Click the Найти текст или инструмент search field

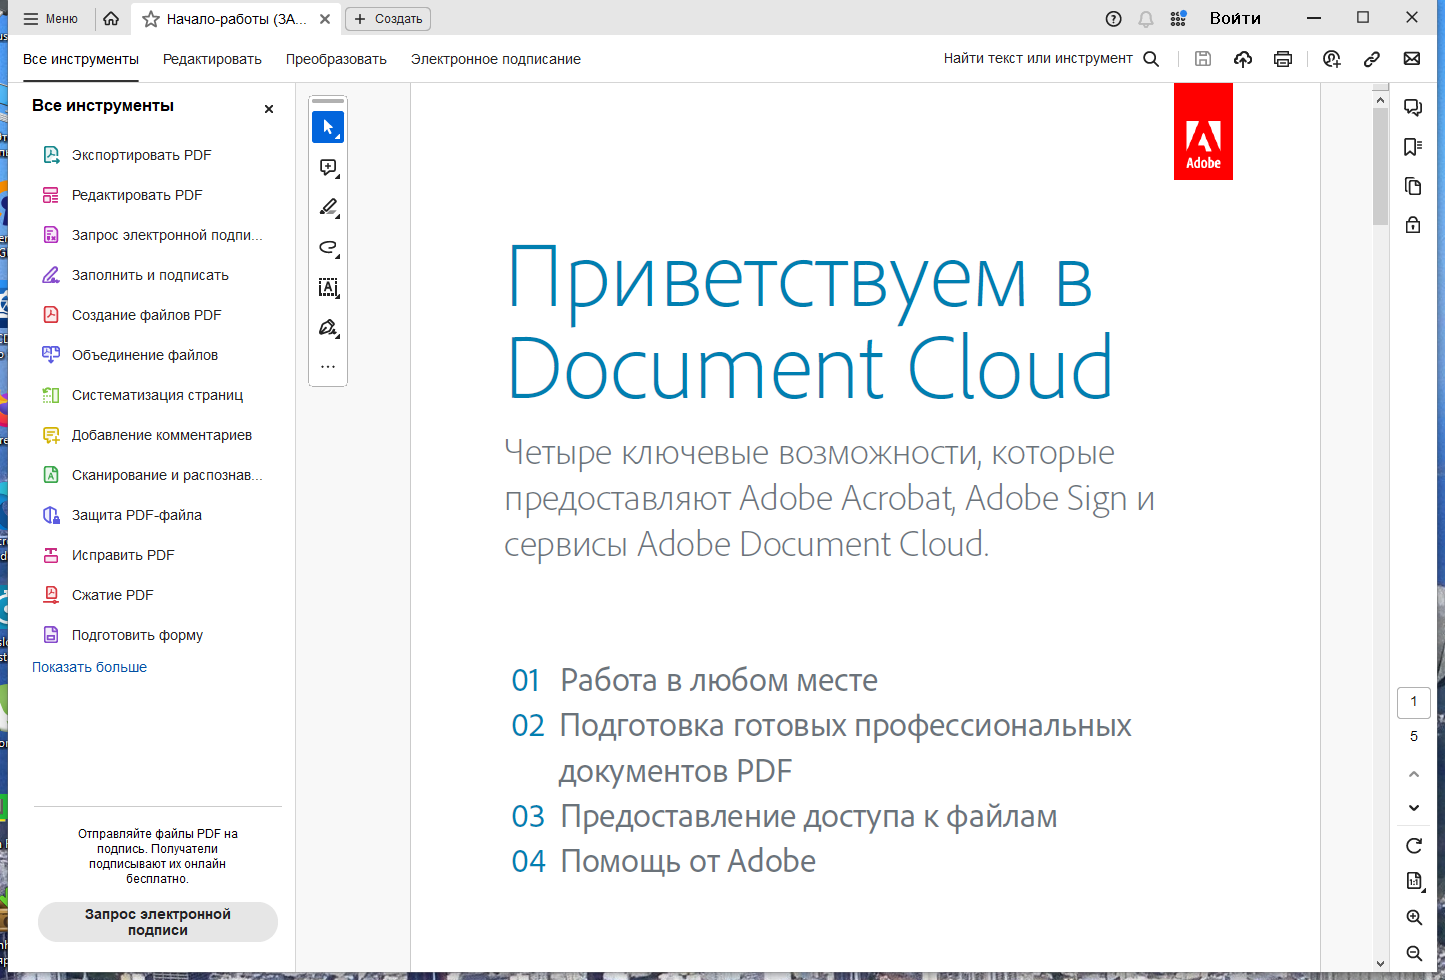pos(1051,59)
